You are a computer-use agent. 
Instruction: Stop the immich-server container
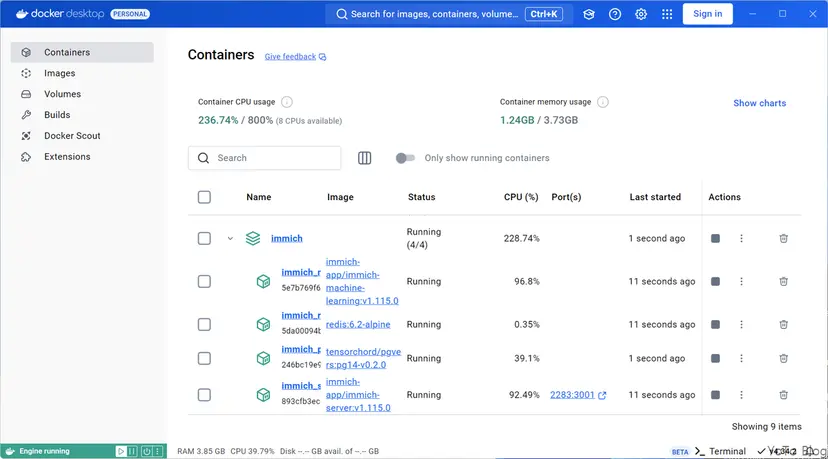(716, 395)
